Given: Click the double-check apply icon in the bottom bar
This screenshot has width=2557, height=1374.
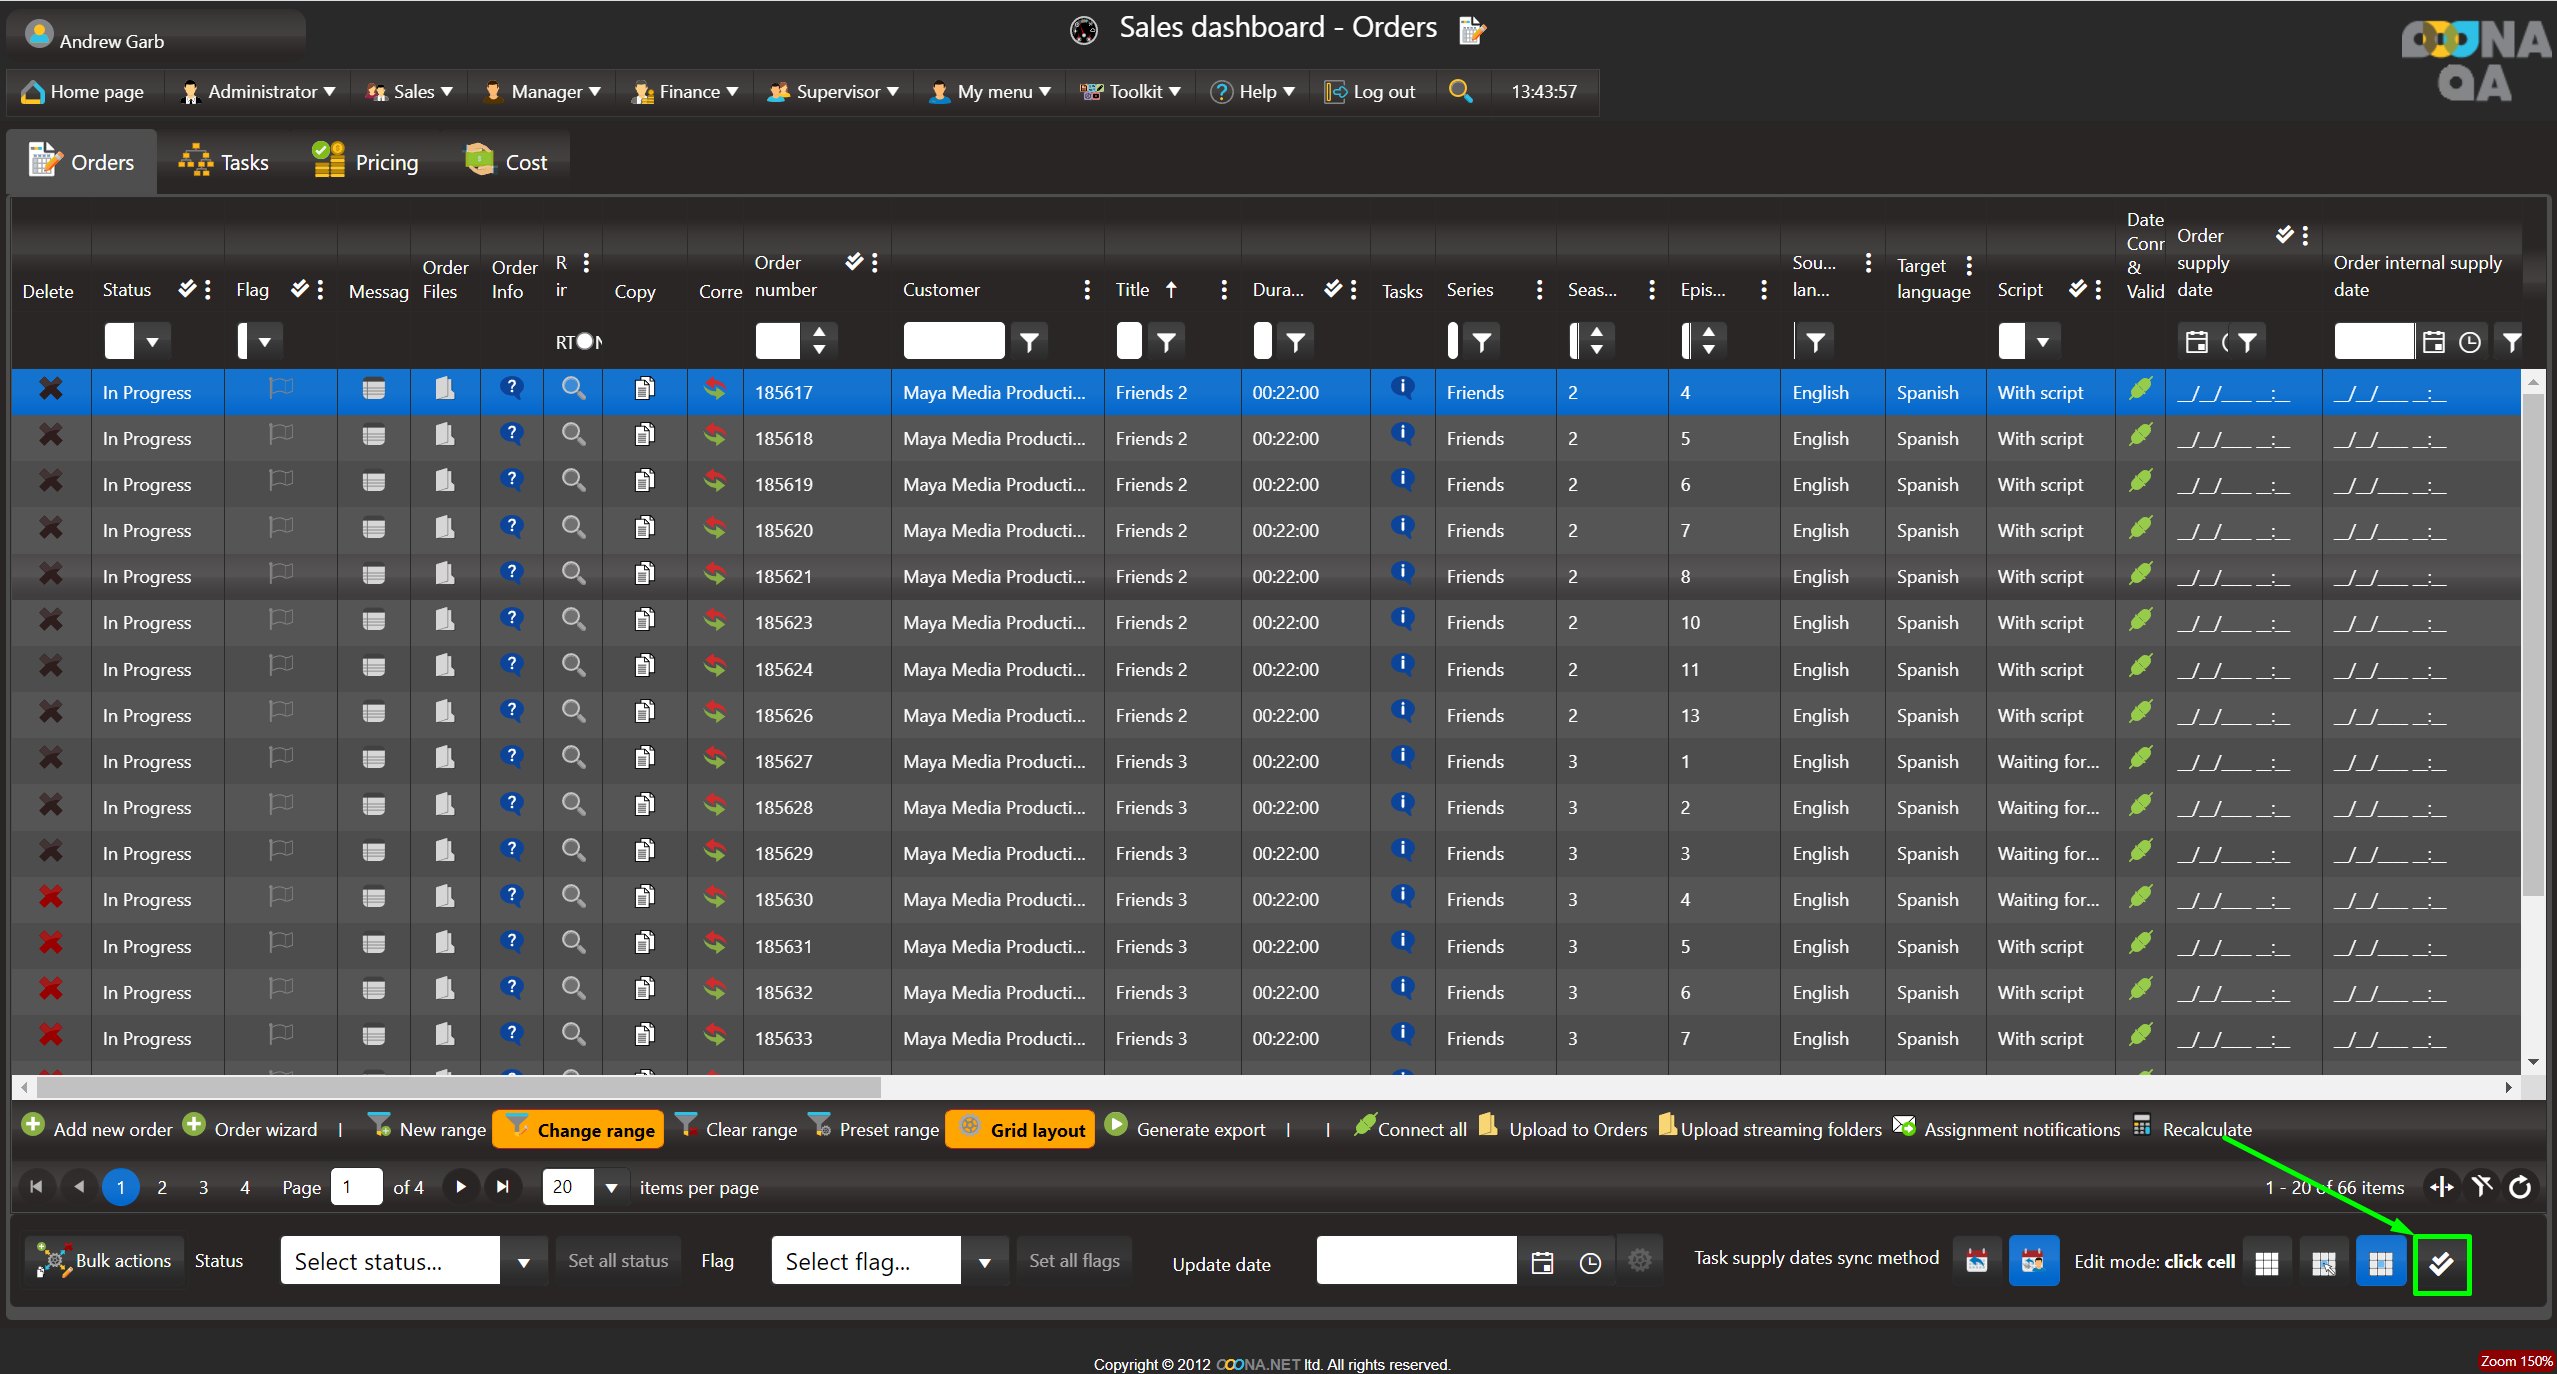Looking at the screenshot, I should 2441,1263.
